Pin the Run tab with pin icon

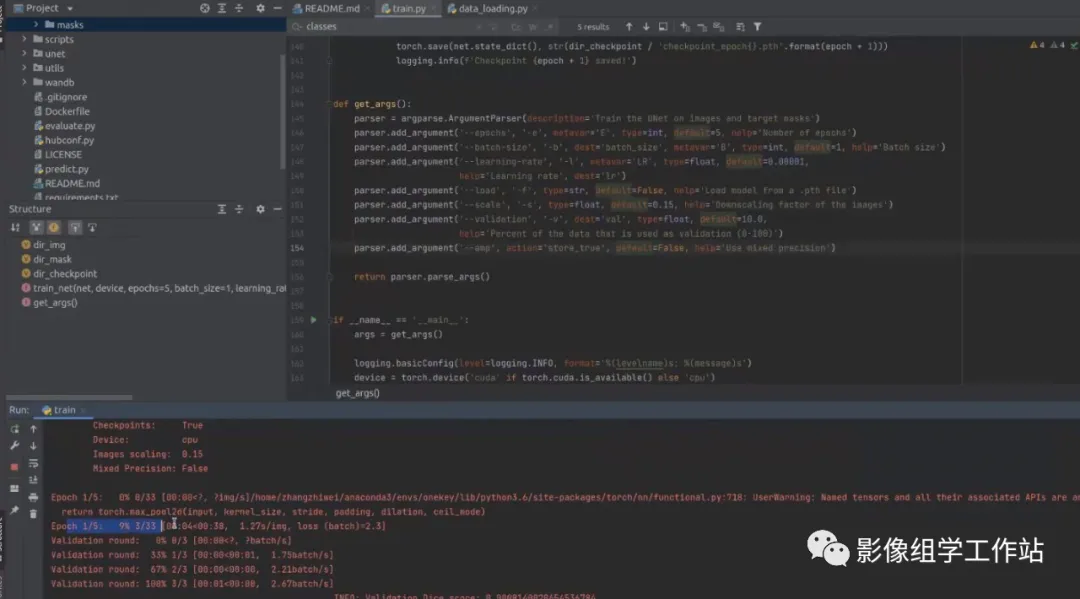pyautogui.click(x=14, y=510)
